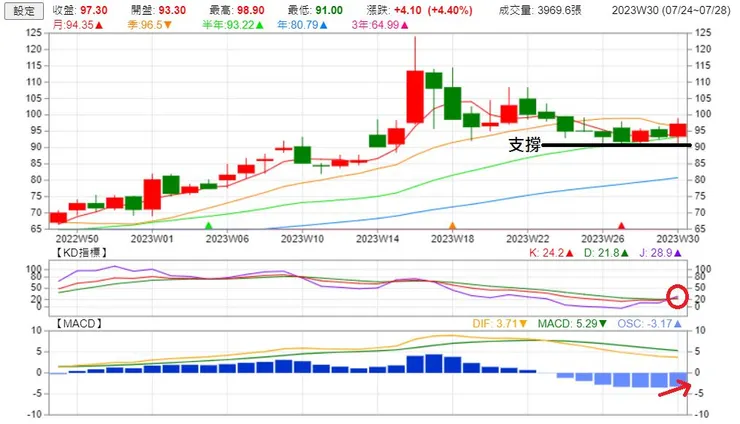Image resolution: width=740 pixels, height=424 pixels.
Task: Click the 2023W06 axis label
Action: point(227,239)
